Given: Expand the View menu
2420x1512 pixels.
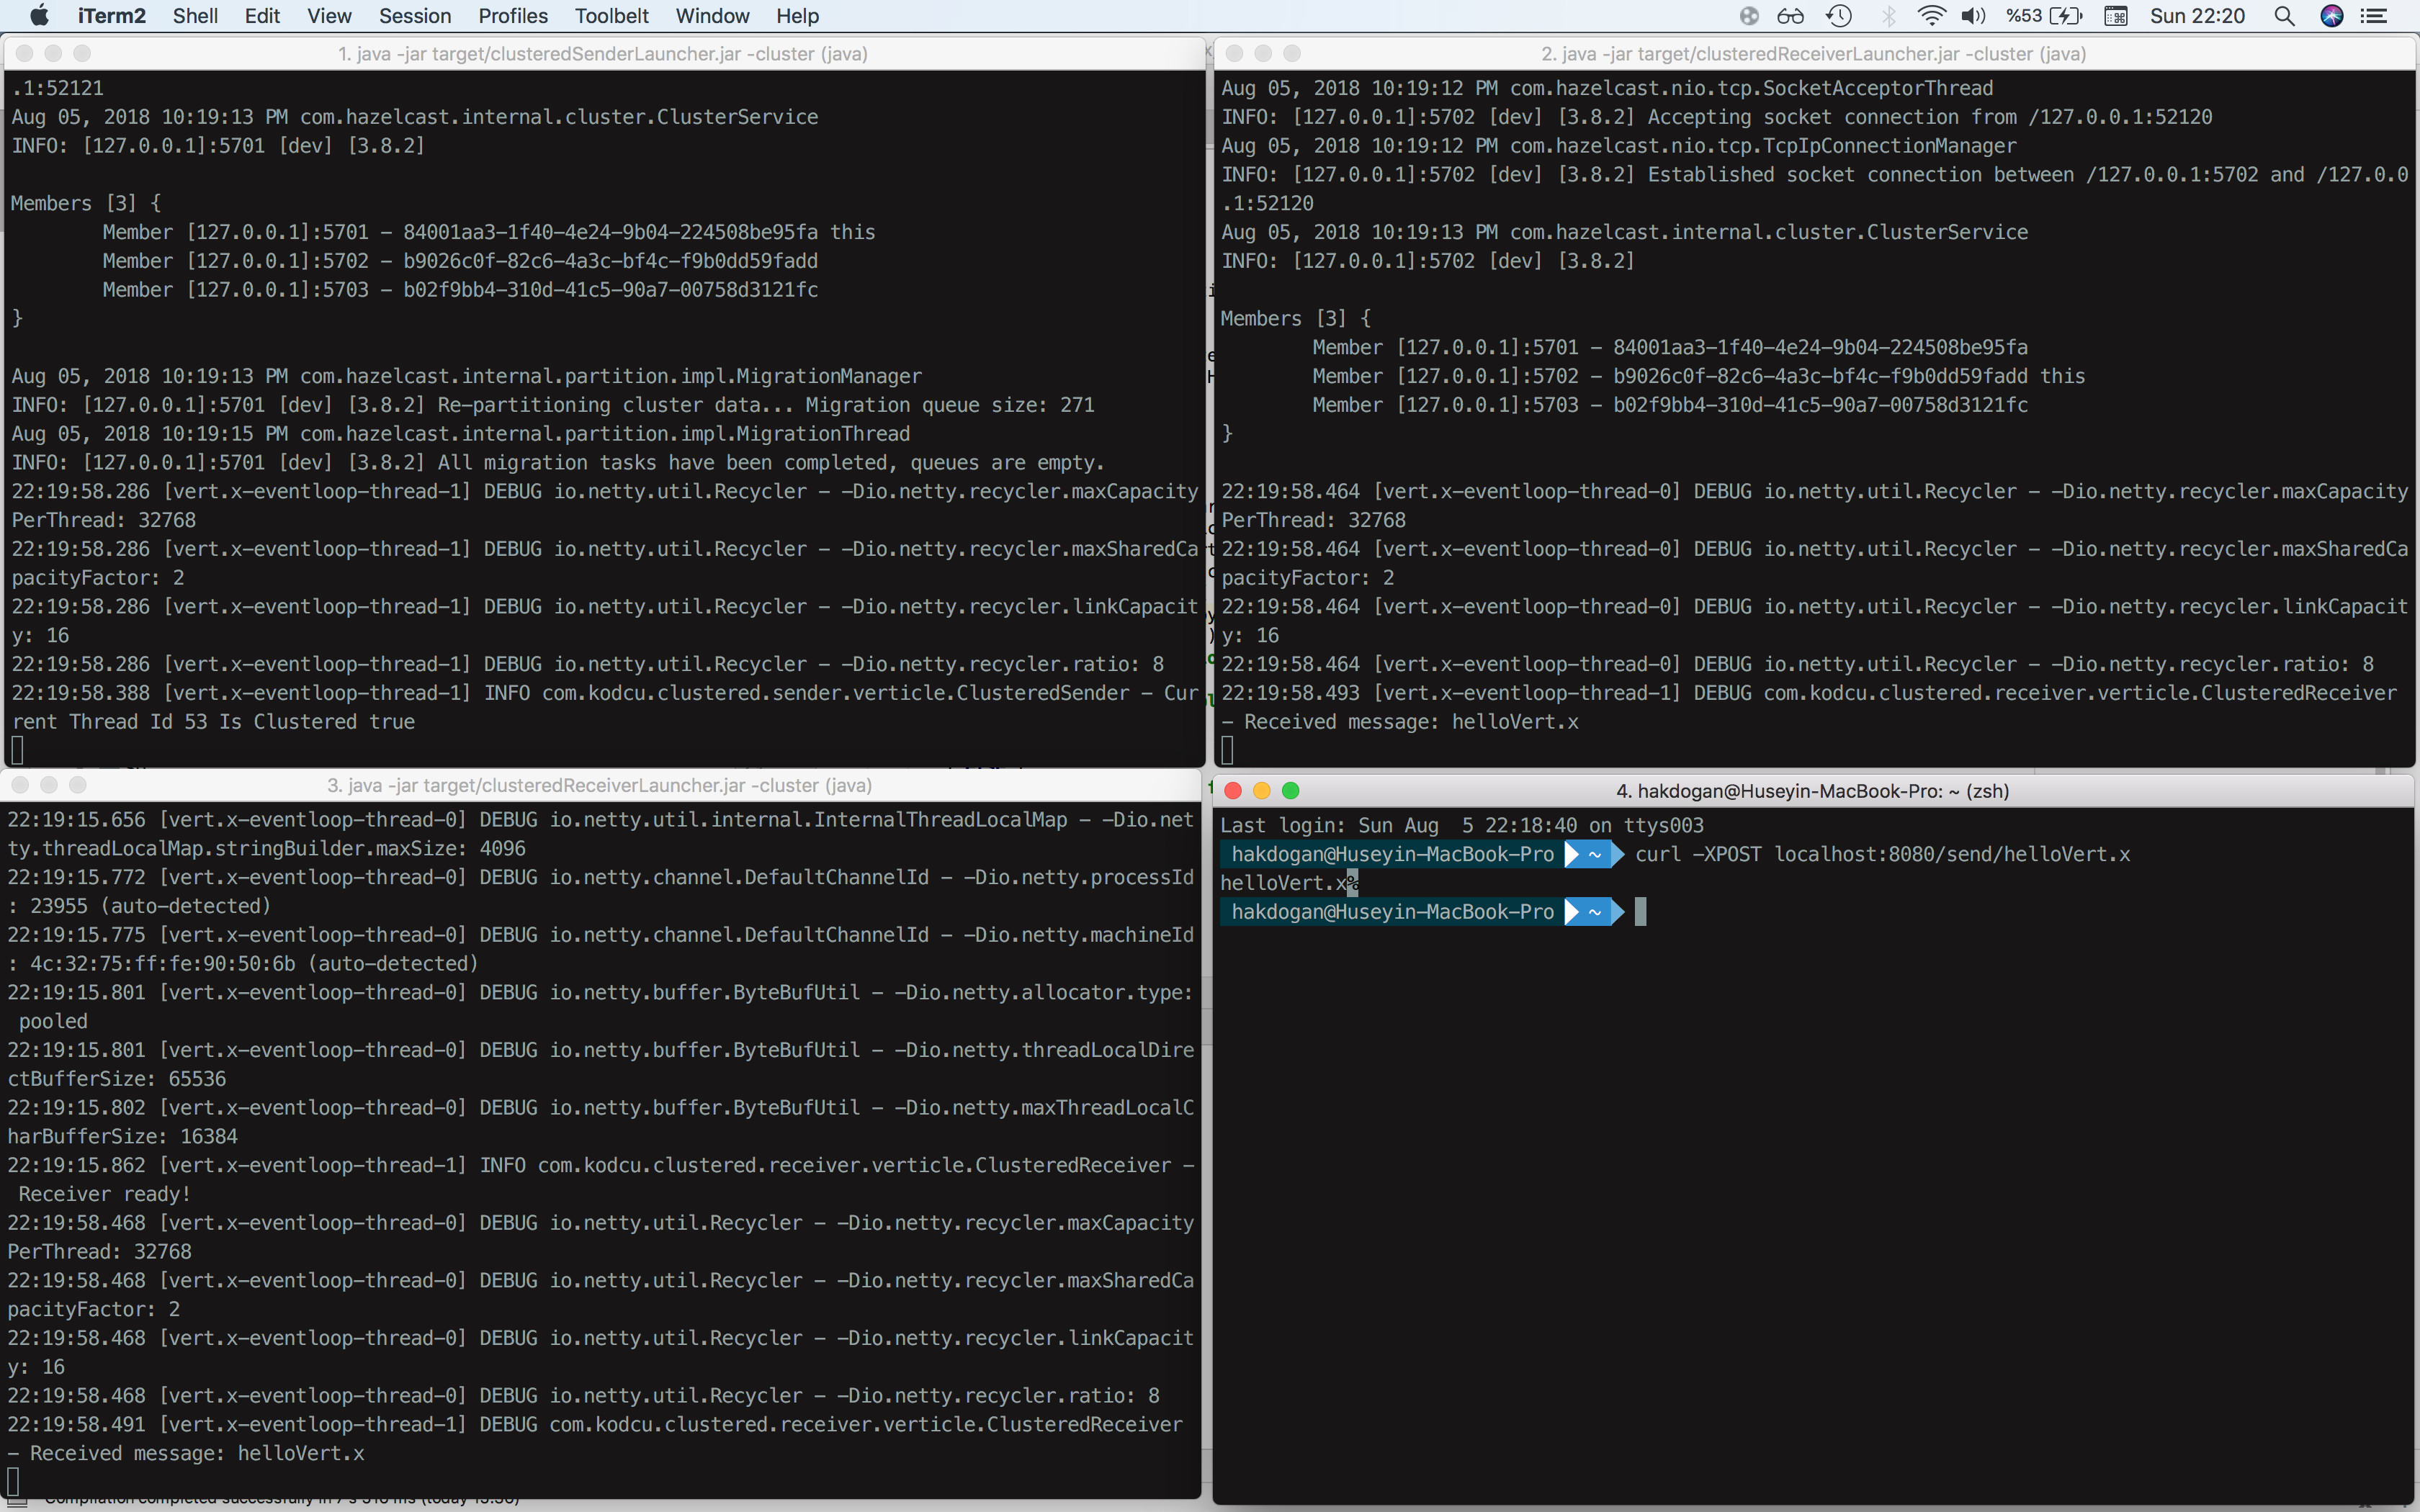Looking at the screenshot, I should (329, 16).
